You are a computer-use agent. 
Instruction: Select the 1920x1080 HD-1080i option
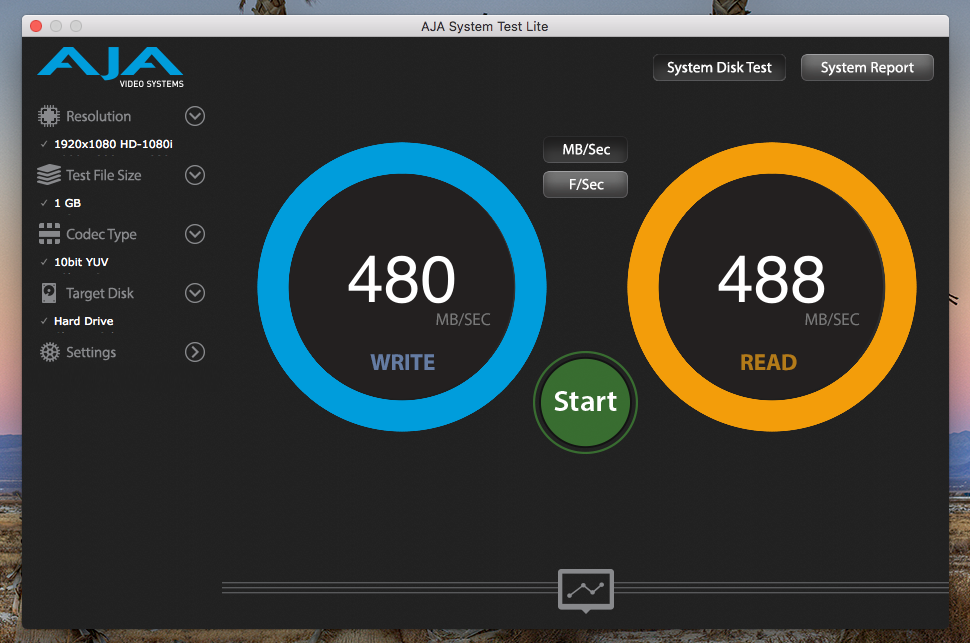pyautogui.click(x=113, y=144)
